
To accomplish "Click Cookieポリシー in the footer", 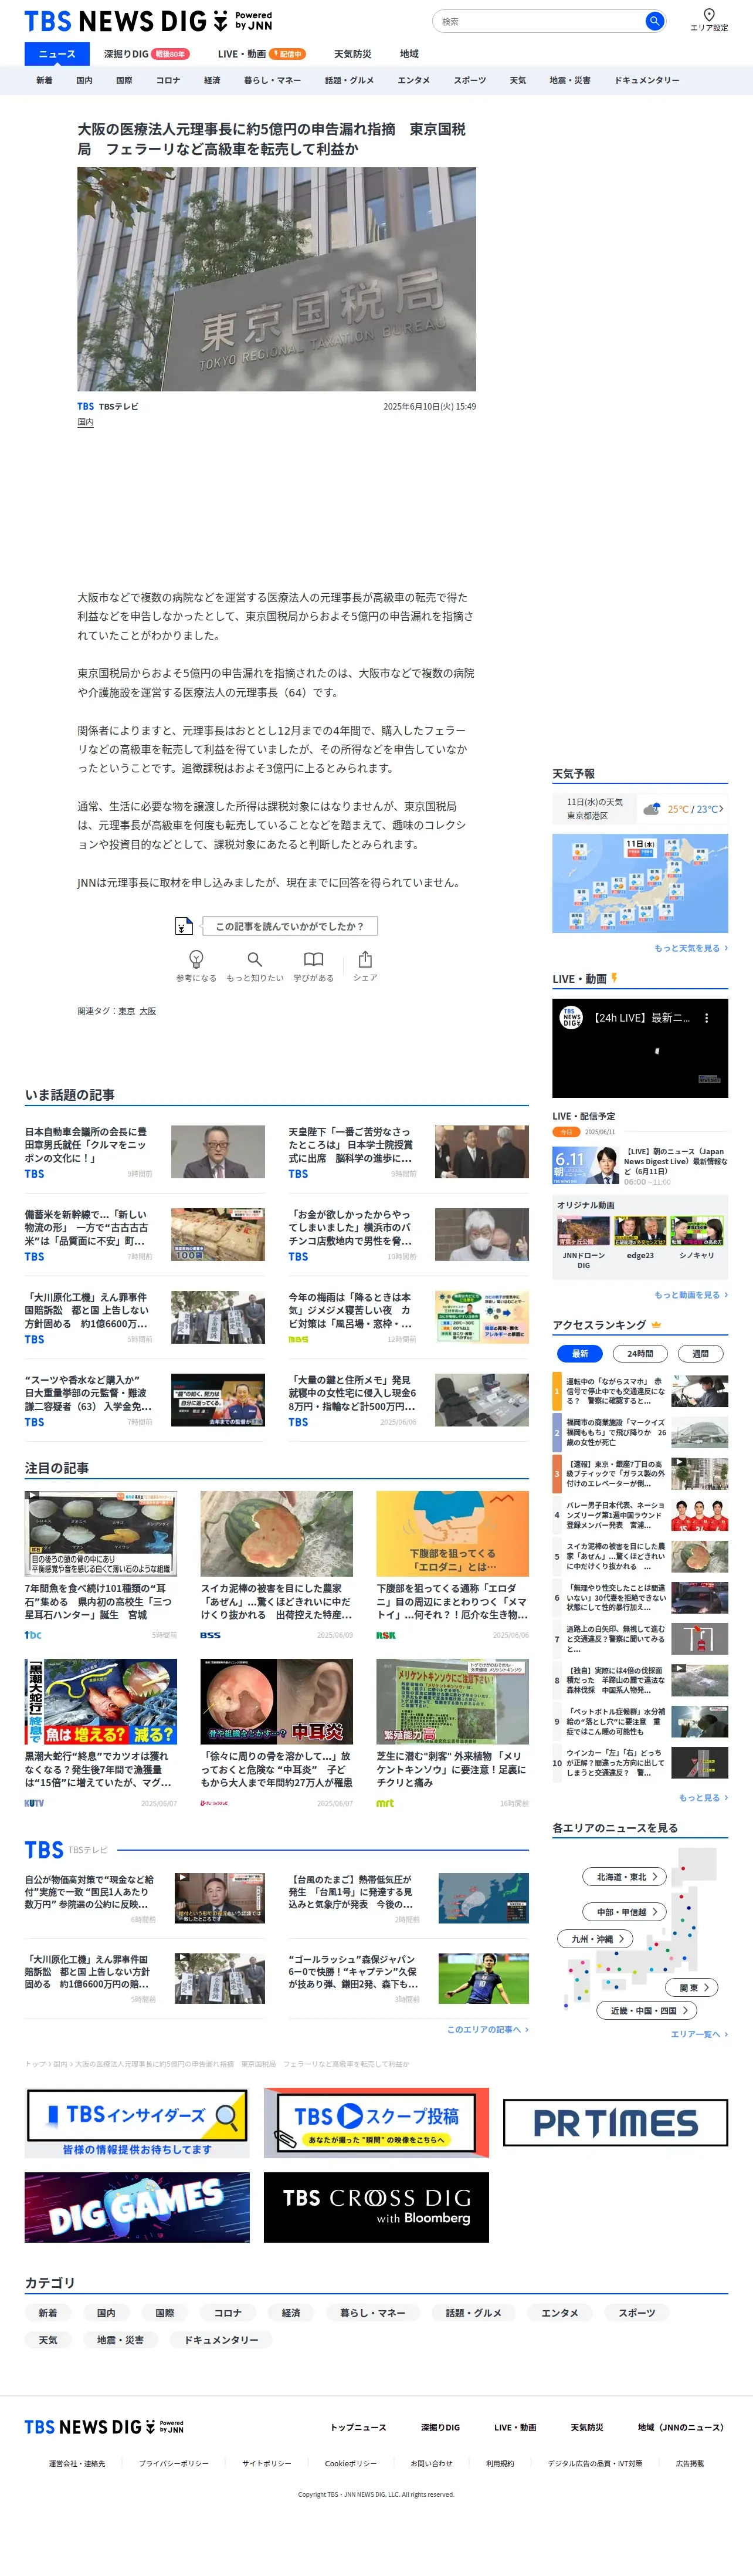I will [x=351, y=2463].
